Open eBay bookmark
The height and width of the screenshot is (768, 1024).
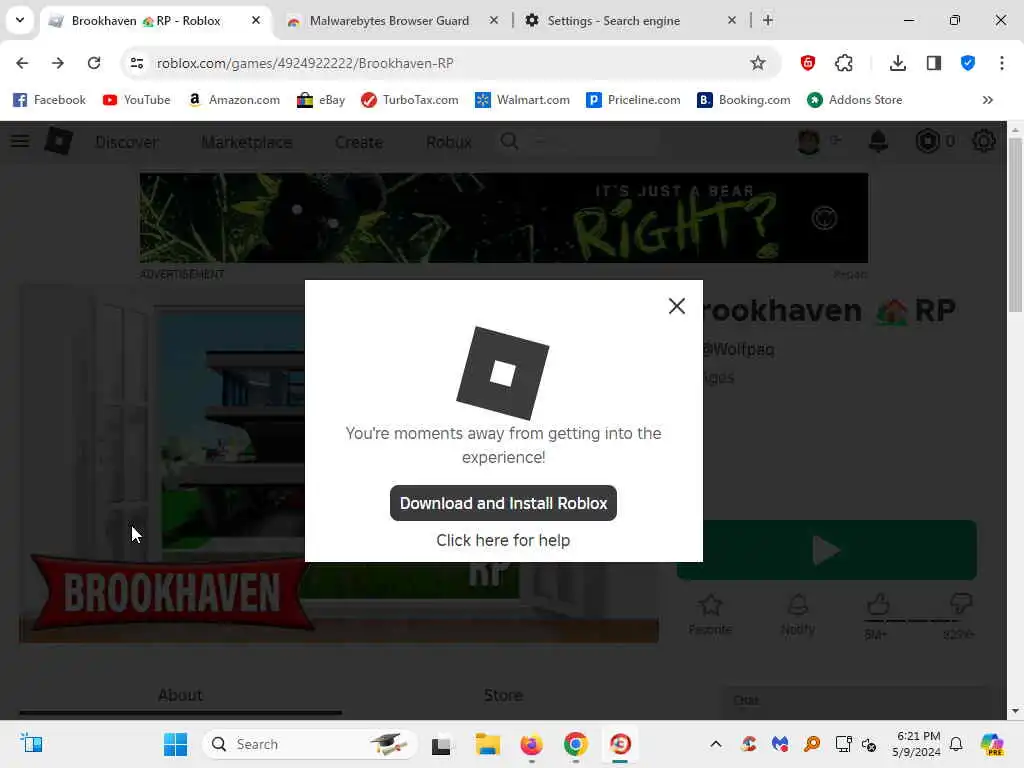coord(321,100)
